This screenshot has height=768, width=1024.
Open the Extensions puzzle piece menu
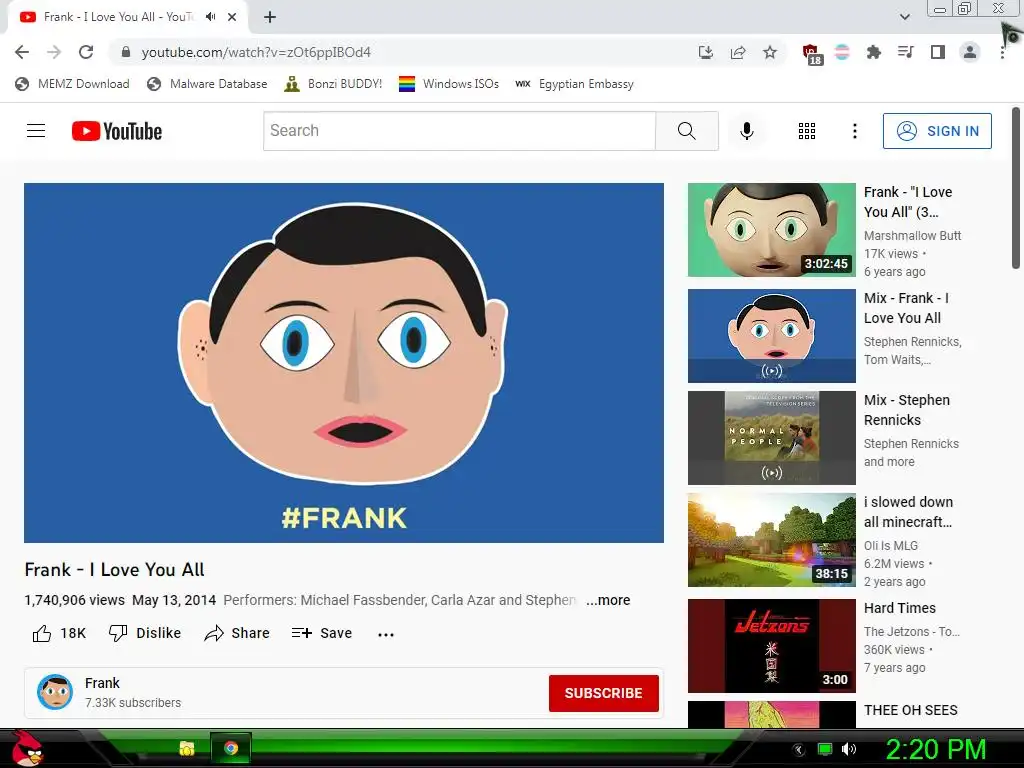click(874, 52)
